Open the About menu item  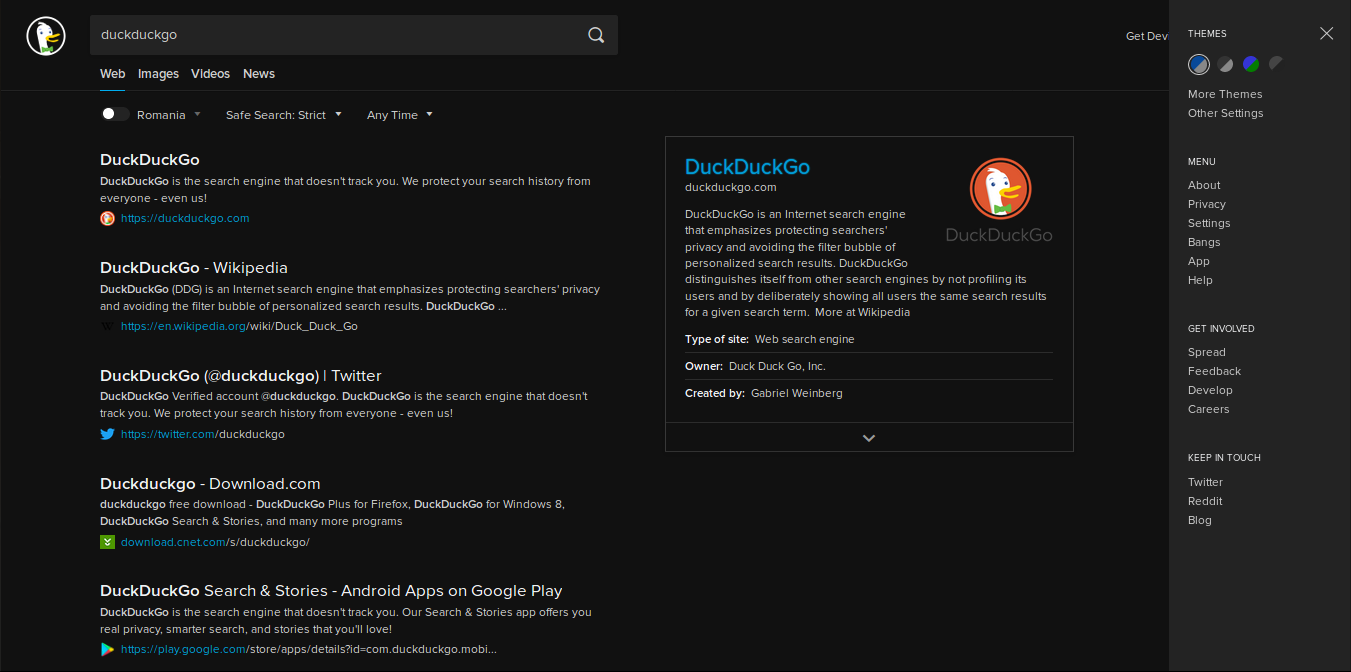[x=1204, y=185]
